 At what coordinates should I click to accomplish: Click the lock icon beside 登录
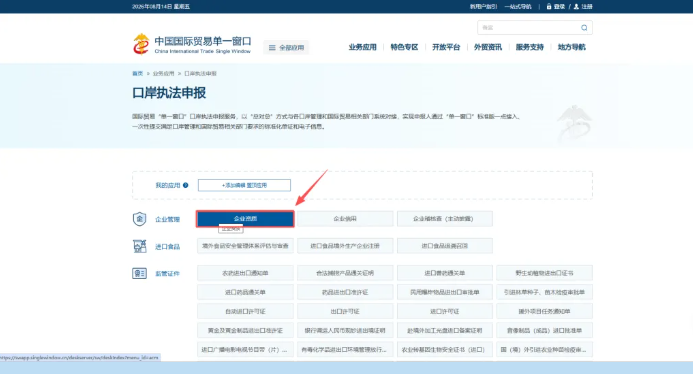[548, 7]
